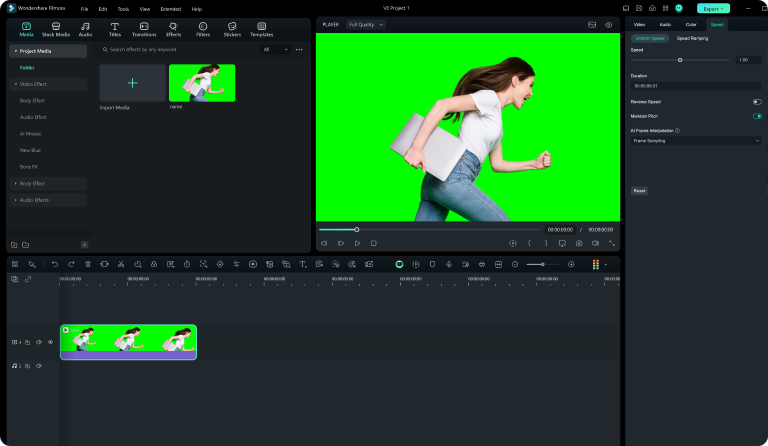The width and height of the screenshot is (768, 446).
Task: Open the Stickers panel
Action: pos(232,29)
